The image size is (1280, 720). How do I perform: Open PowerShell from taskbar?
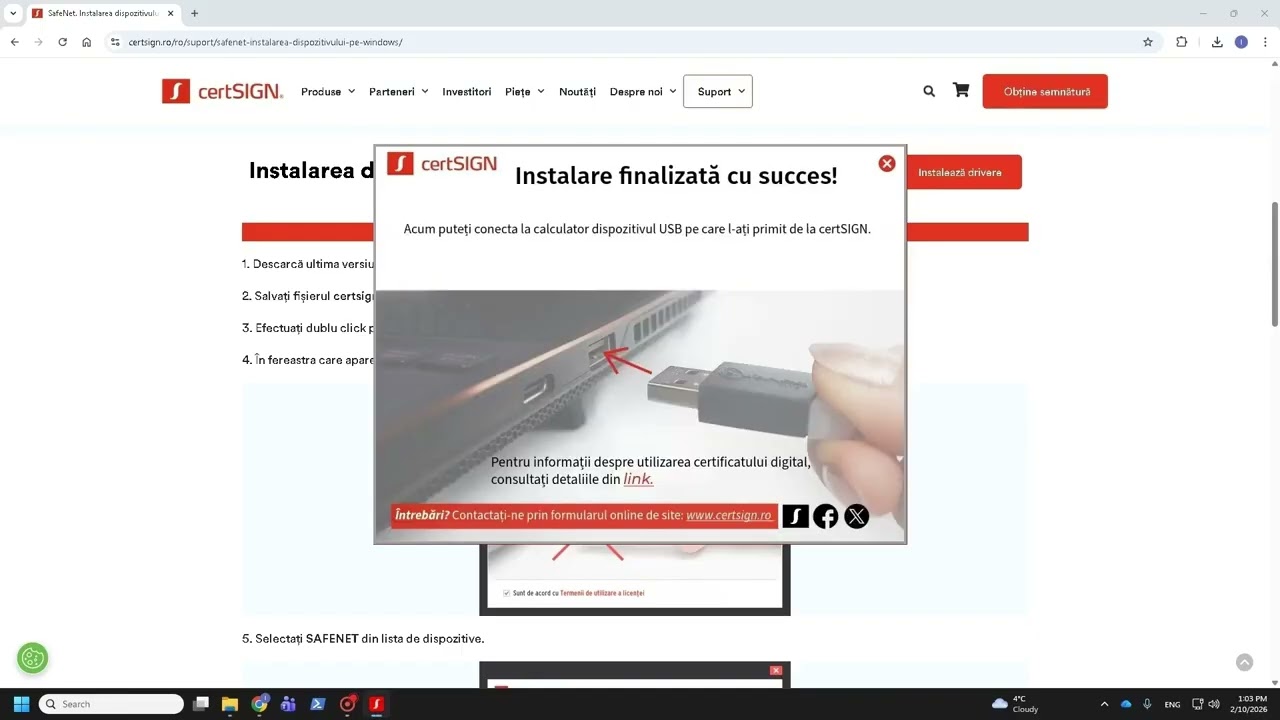(x=318, y=704)
